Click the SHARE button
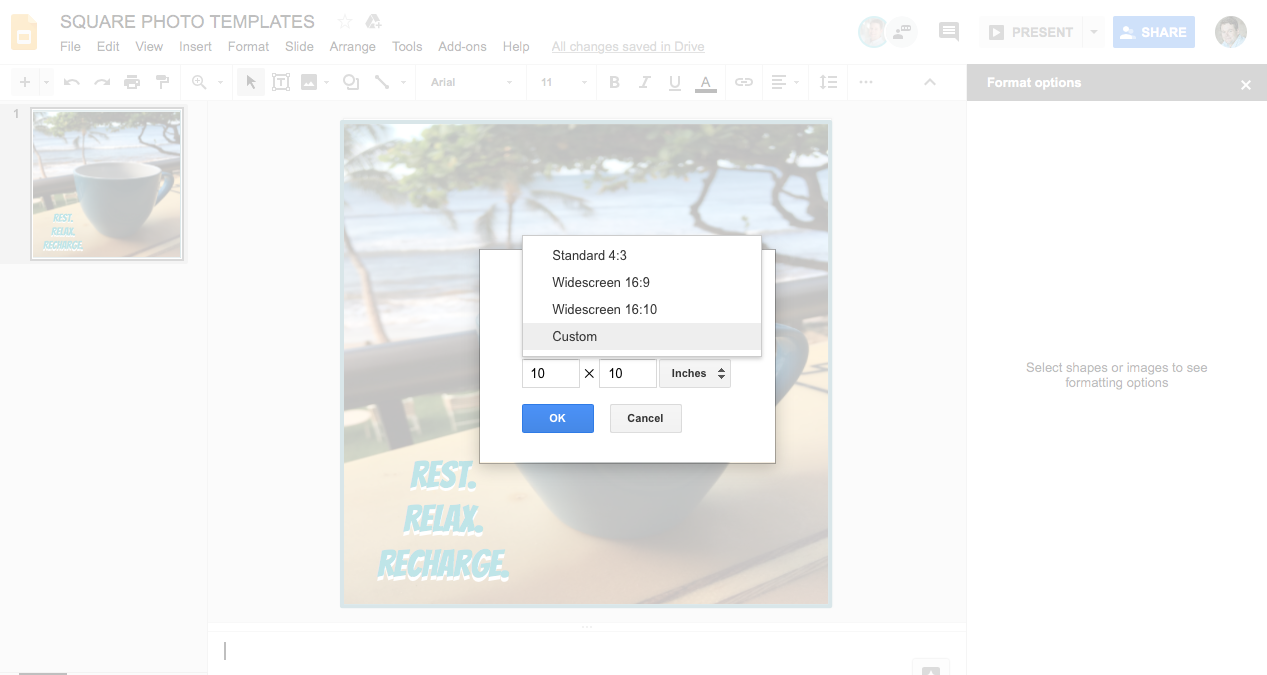The width and height of the screenshot is (1267, 675). coord(1153,32)
